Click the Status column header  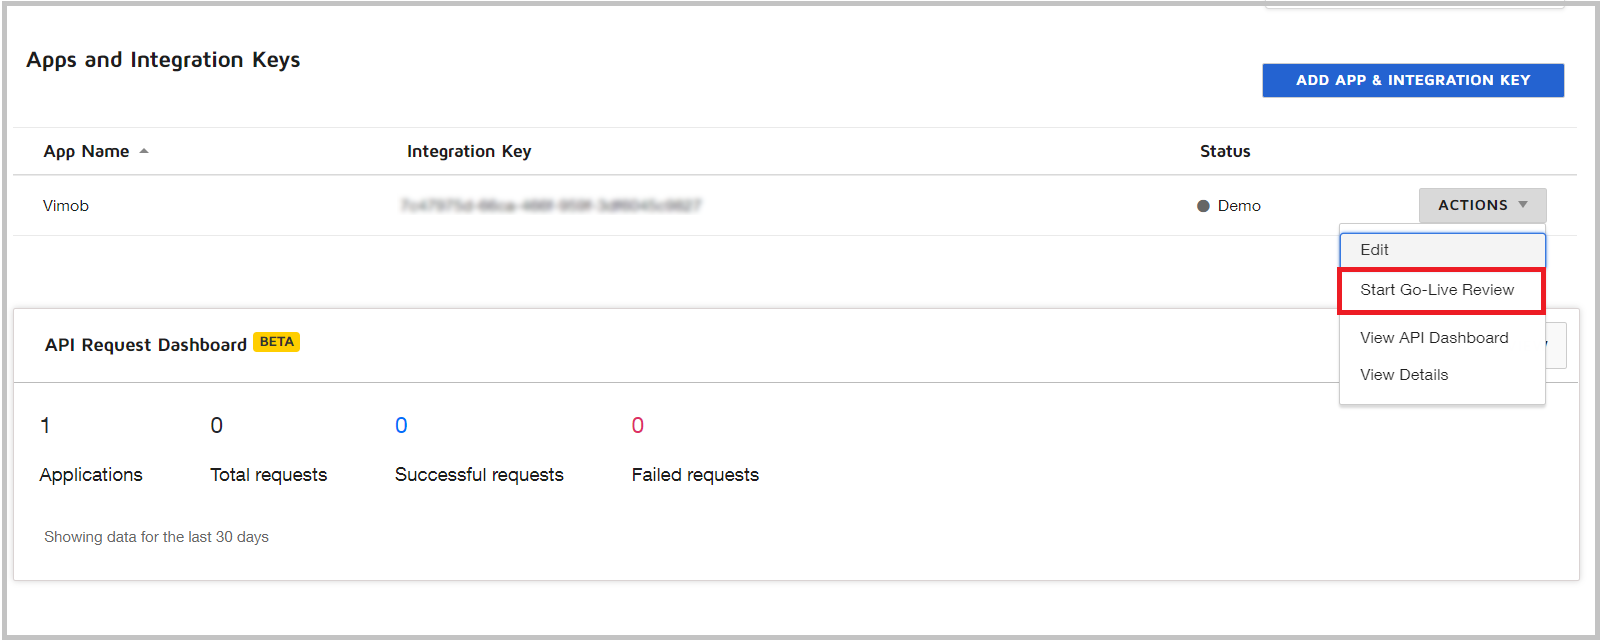(x=1225, y=151)
